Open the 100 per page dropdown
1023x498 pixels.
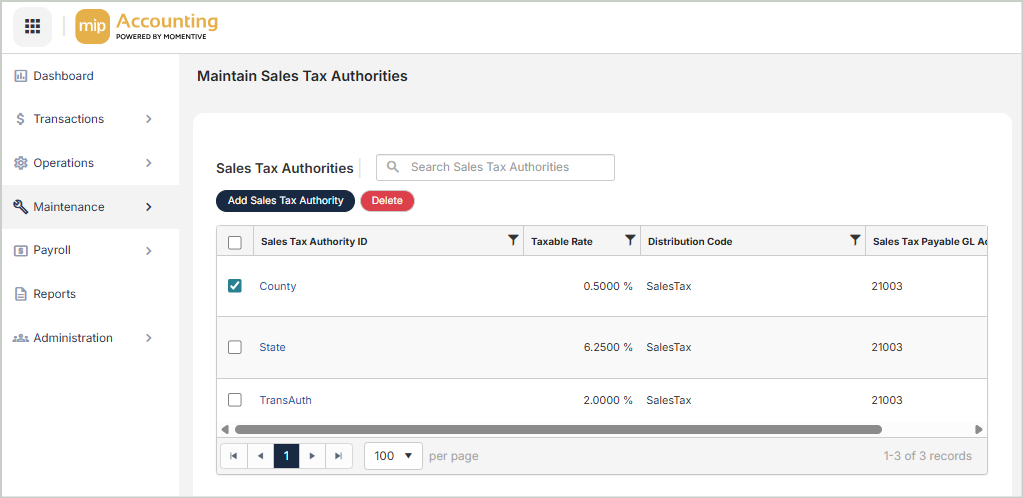(x=393, y=456)
